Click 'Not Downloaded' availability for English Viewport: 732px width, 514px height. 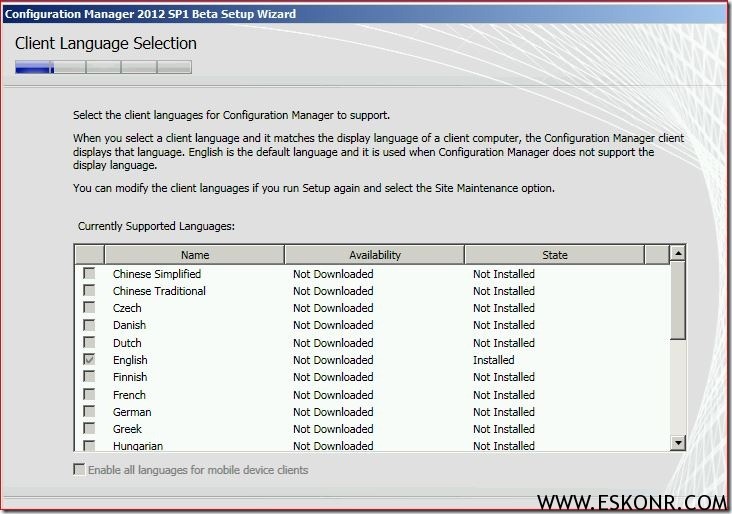[x=333, y=360]
